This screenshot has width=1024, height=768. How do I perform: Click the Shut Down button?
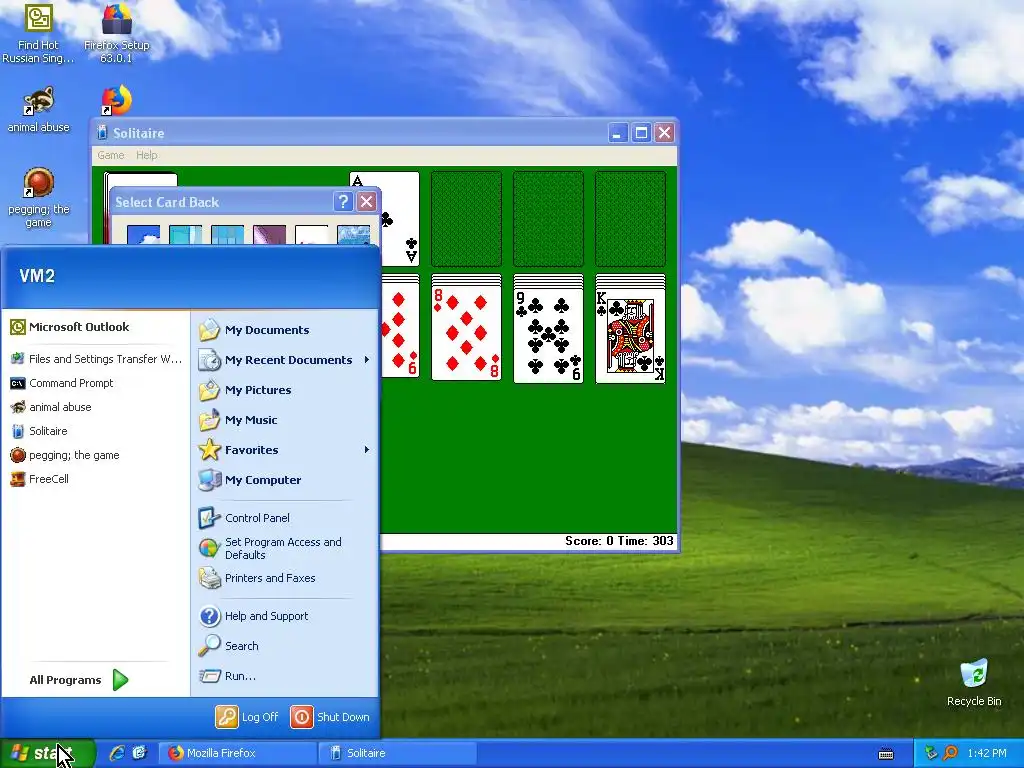coord(330,717)
